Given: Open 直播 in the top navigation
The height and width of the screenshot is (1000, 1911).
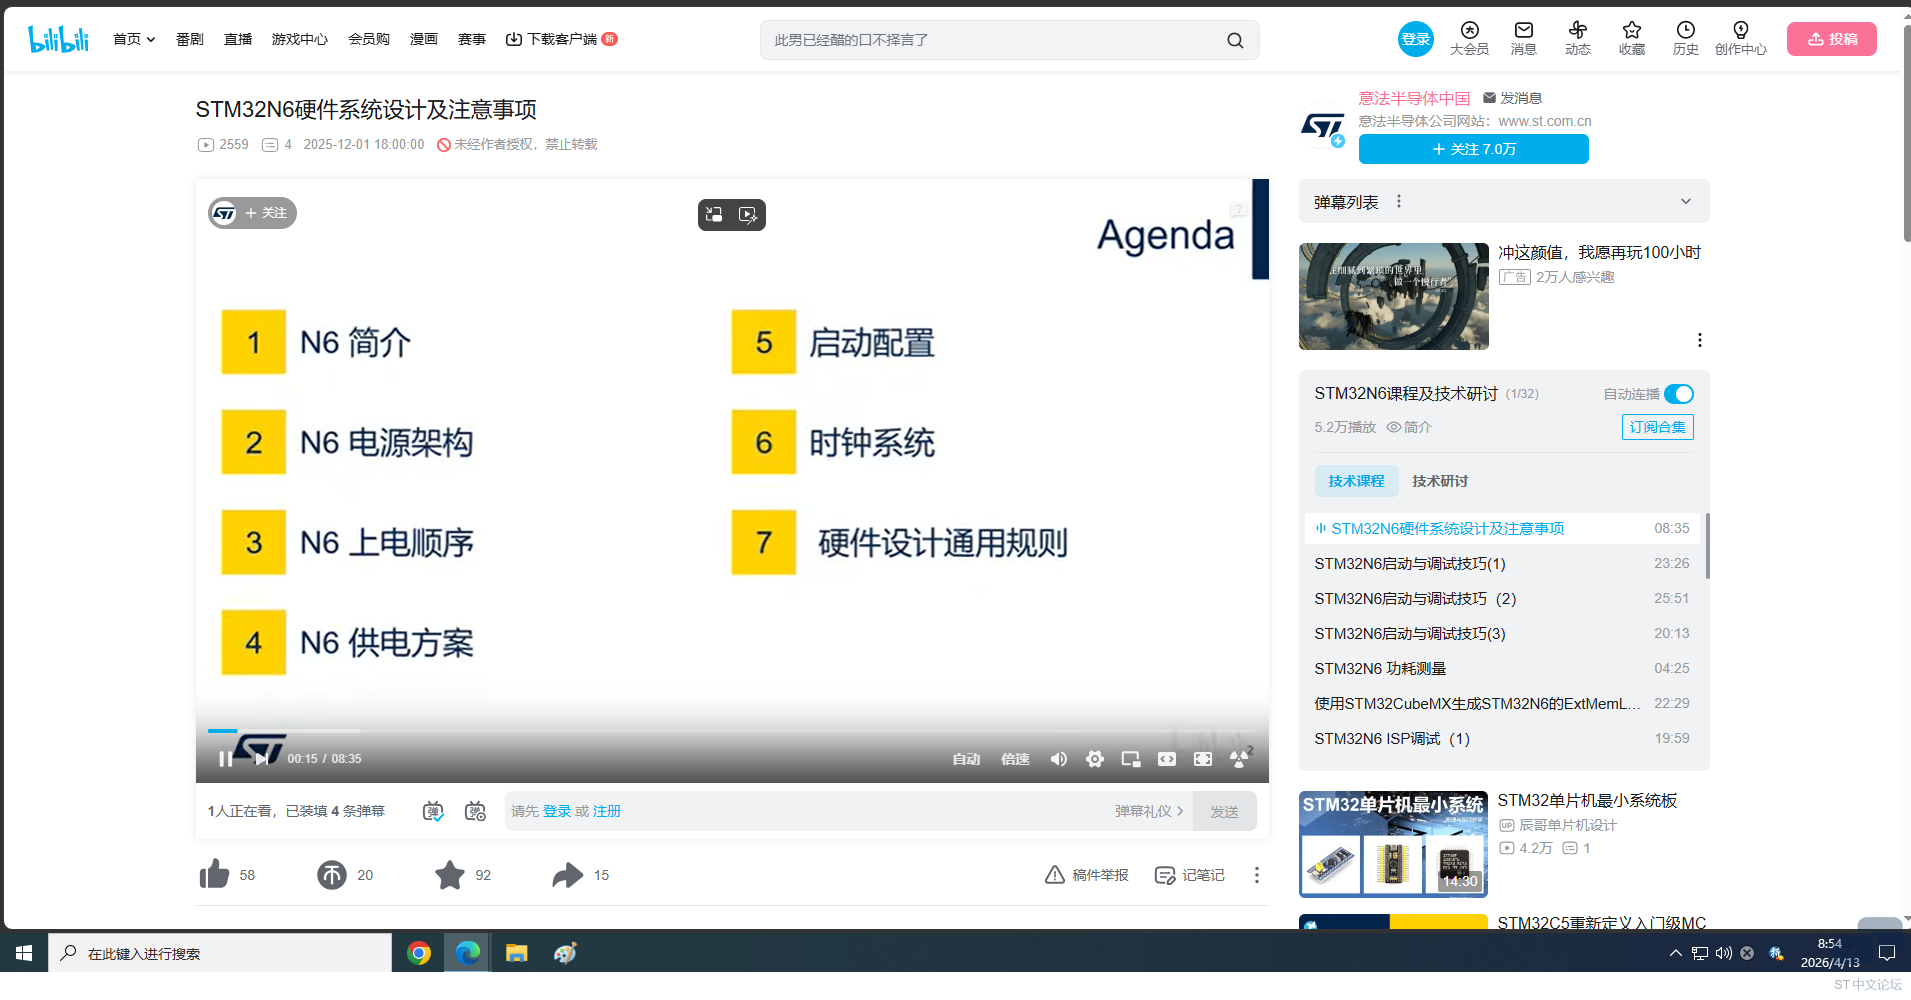Looking at the screenshot, I should tap(238, 39).
